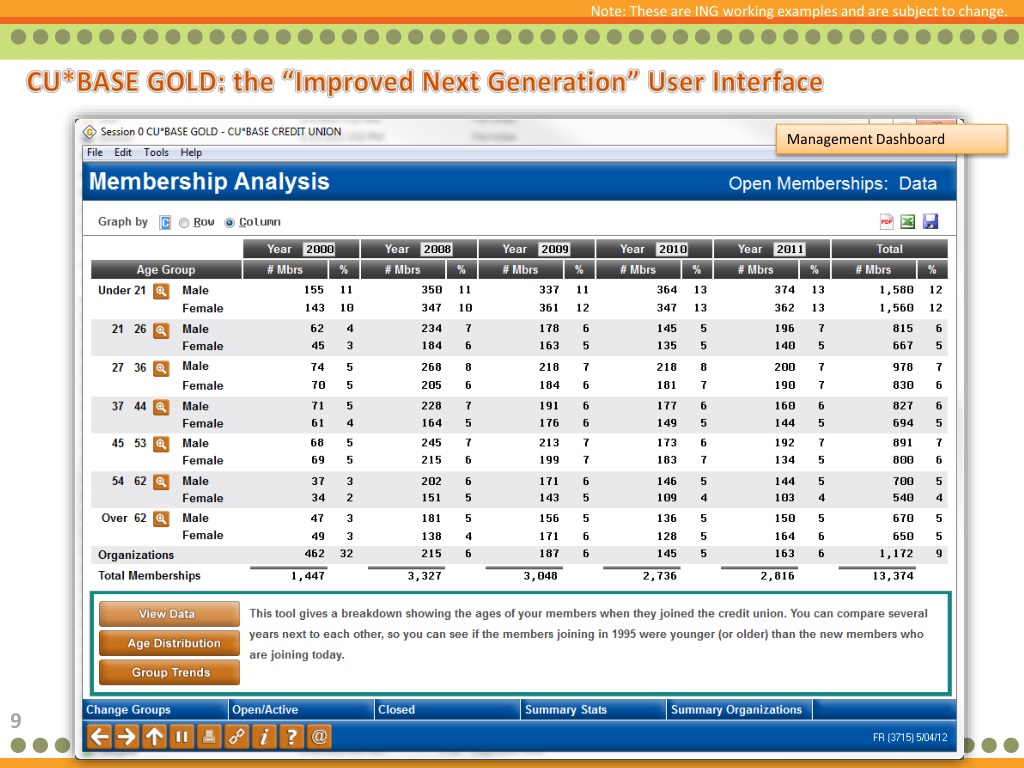
Task: Edit the Year field showing 2009
Action: click(x=554, y=249)
